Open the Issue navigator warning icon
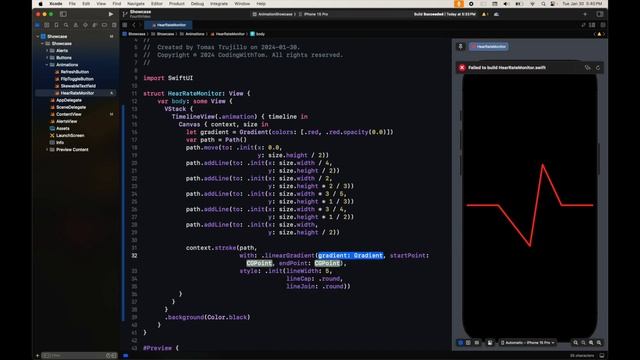Image resolution: width=640 pixels, height=360 pixels. pyautogui.click(x=76, y=25)
